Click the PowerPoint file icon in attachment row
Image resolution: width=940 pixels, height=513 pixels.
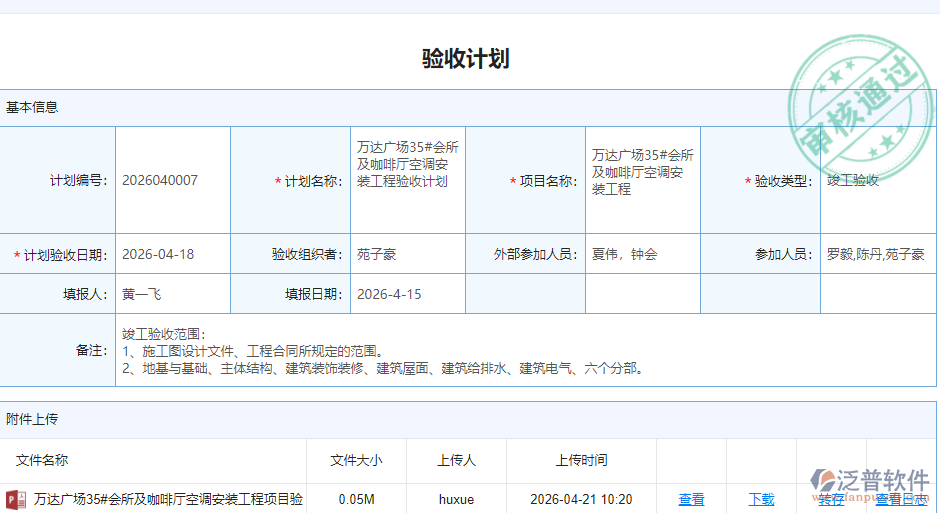(x=16, y=500)
